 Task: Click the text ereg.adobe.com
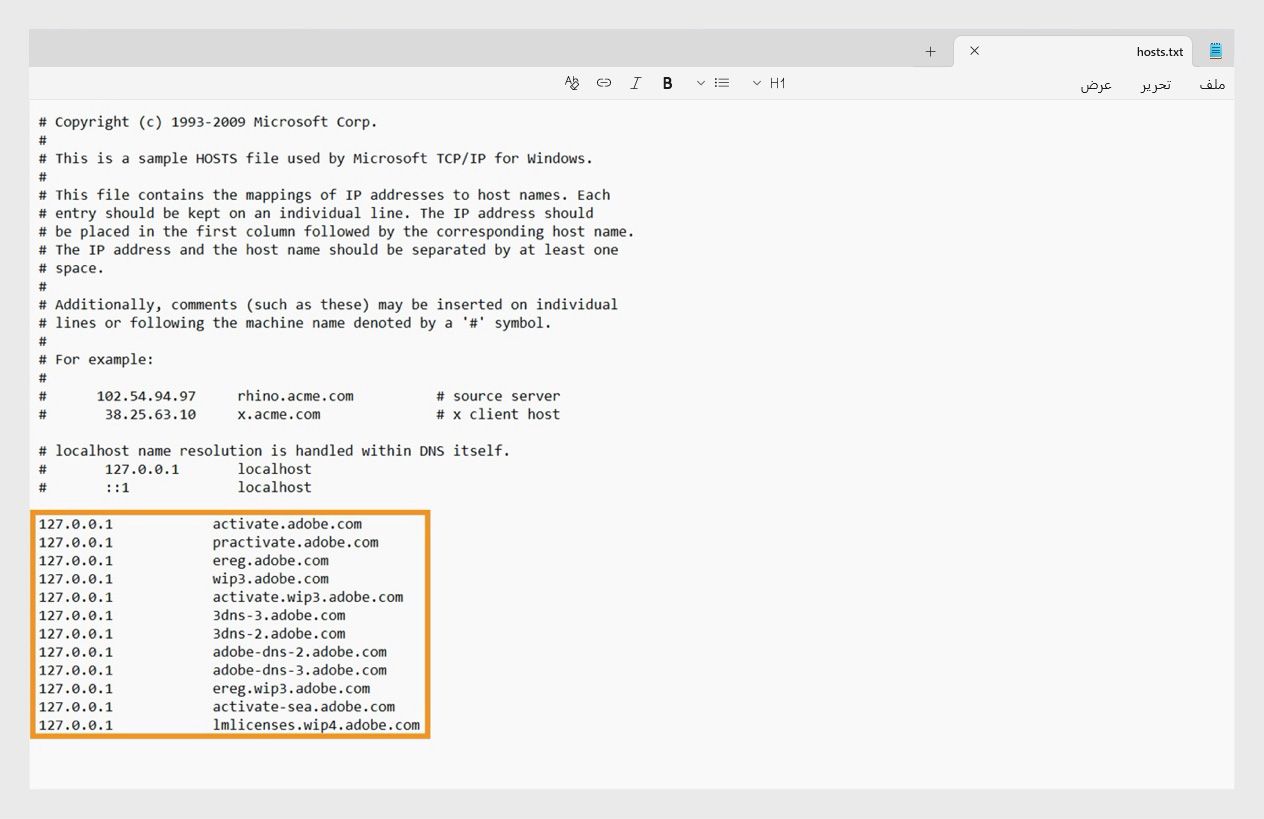(x=270, y=560)
